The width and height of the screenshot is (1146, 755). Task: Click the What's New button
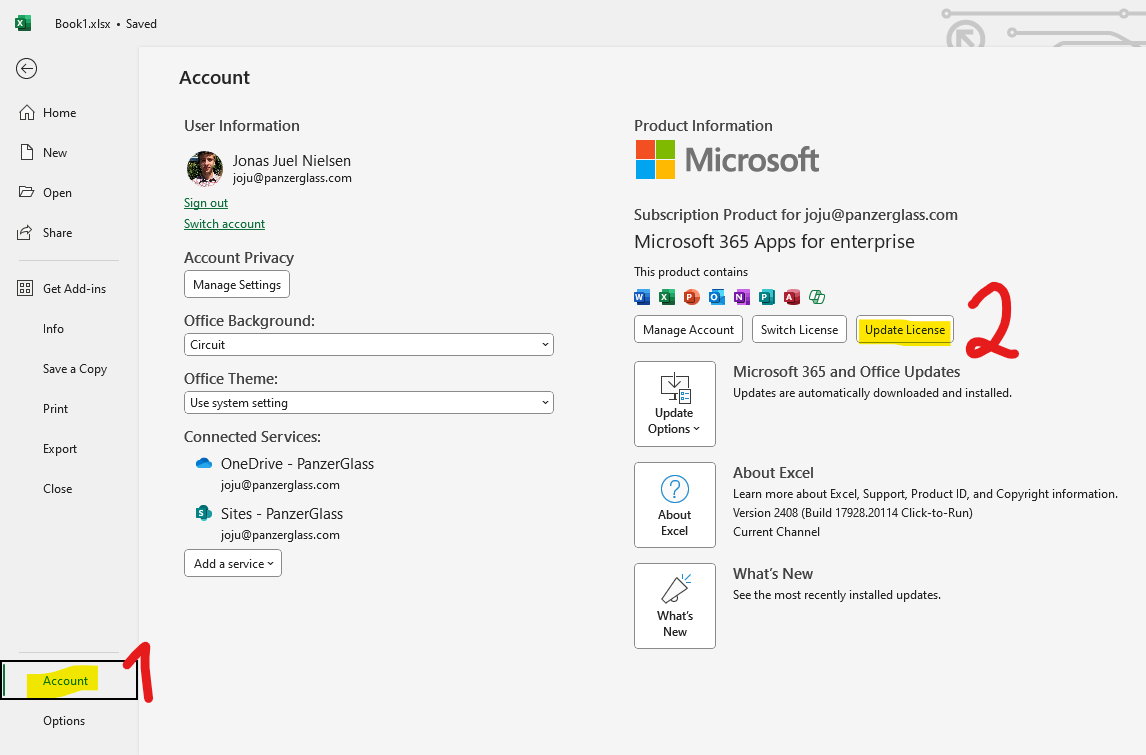click(675, 605)
